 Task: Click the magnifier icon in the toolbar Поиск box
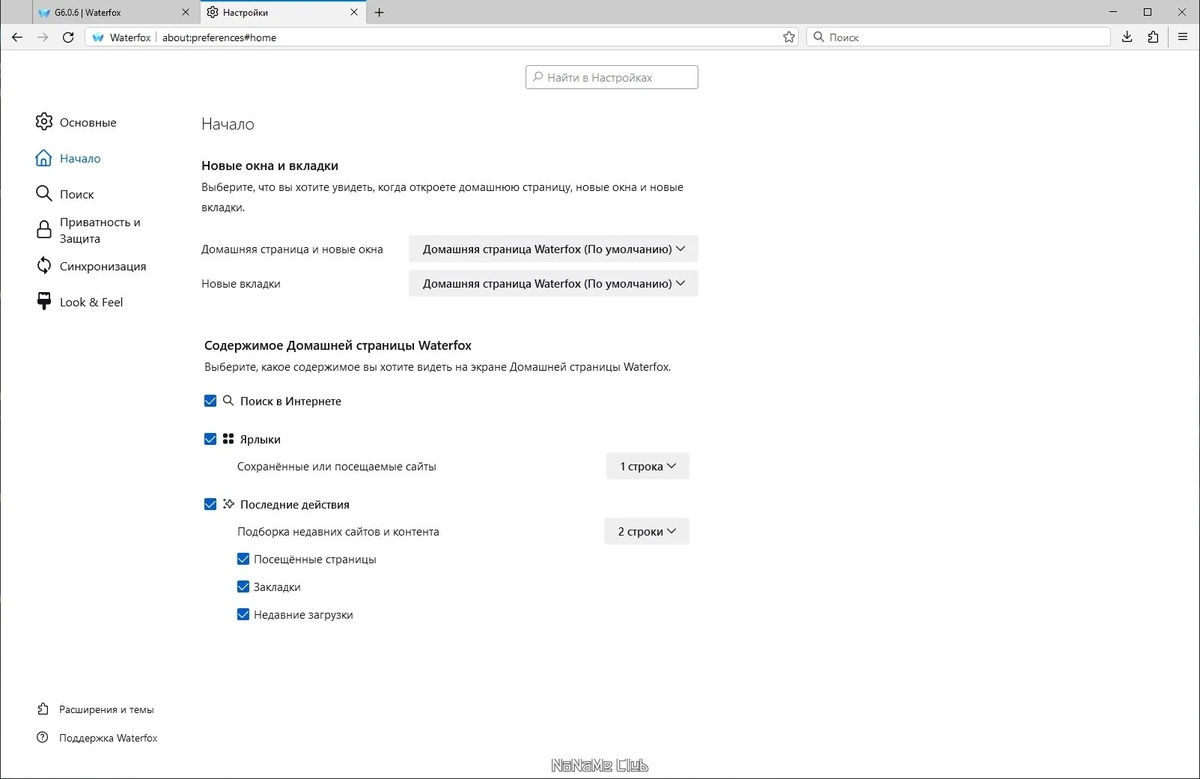click(x=818, y=37)
